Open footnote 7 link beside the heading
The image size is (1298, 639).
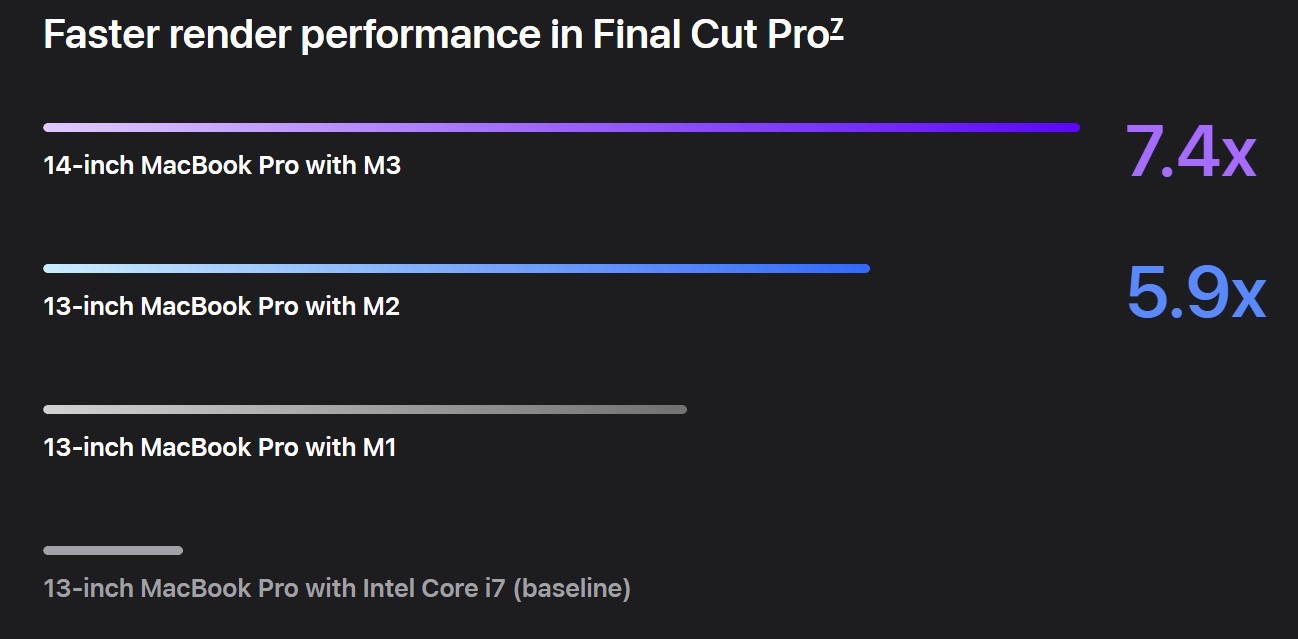tap(837, 27)
